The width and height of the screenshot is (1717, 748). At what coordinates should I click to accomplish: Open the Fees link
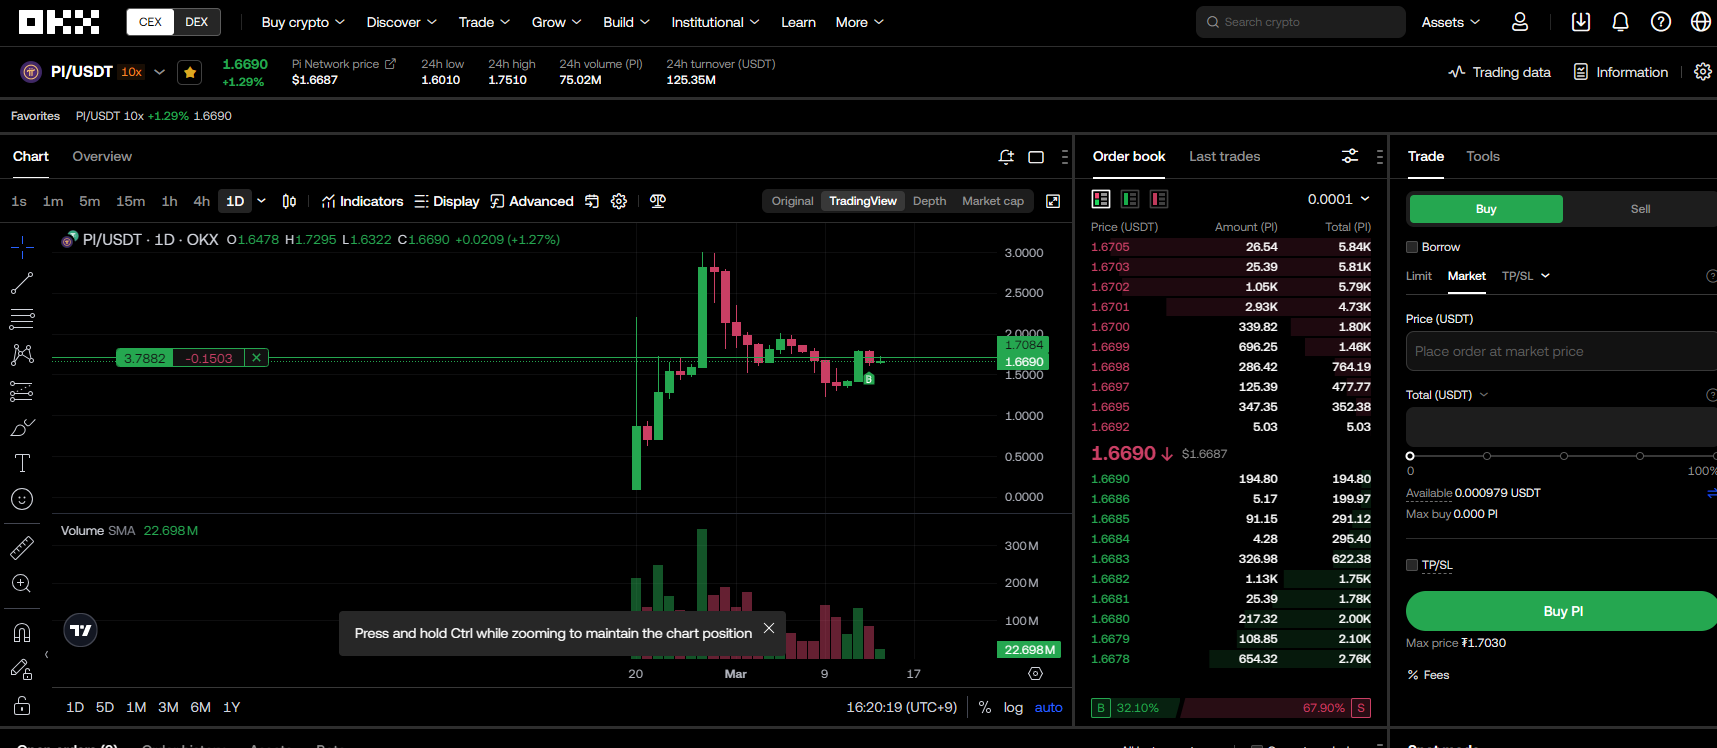(1428, 675)
